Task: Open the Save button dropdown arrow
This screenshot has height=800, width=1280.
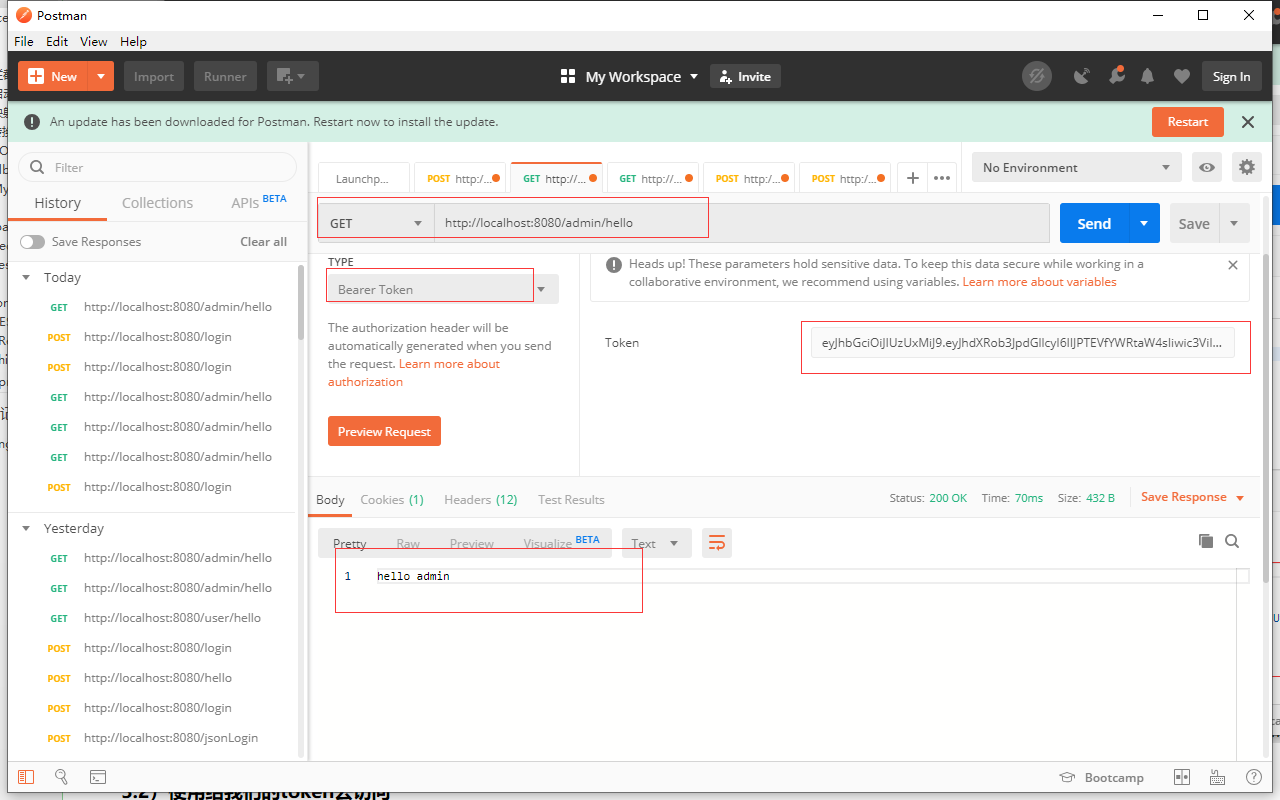Action: [x=1234, y=223]
